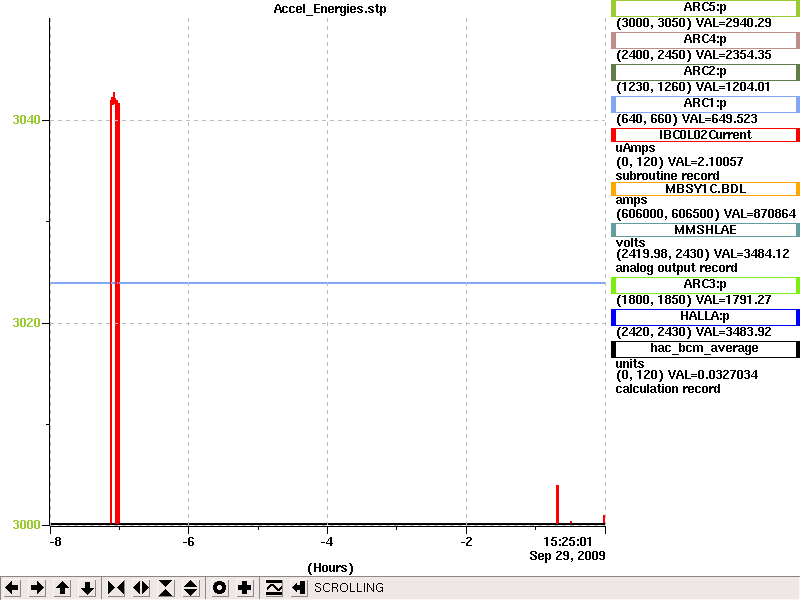The width and height of the screenshot is (800, 600).
Task: Click the plus toolbar icon
Action: tap(244, 588)
